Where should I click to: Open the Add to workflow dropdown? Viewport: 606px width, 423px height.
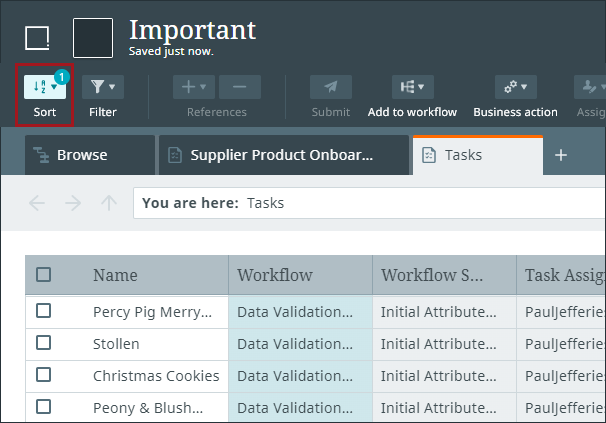tap(411, 88)
